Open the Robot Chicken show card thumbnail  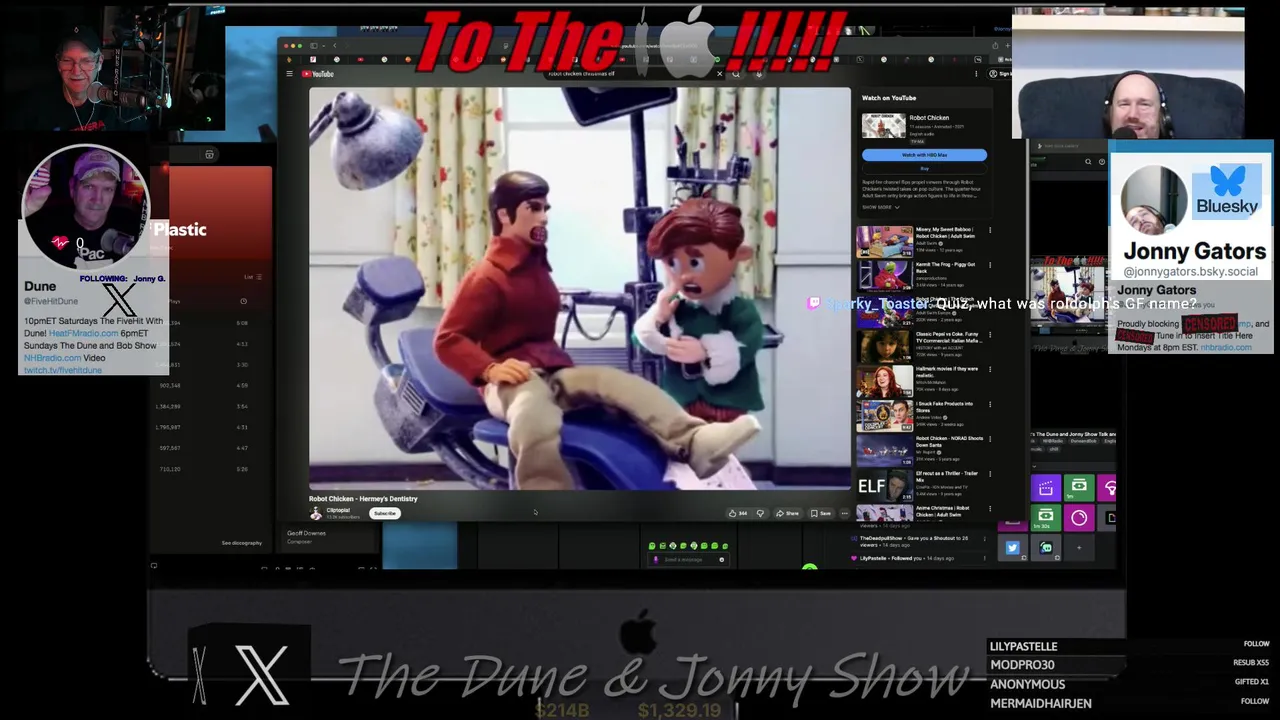click(x=883, y=126)
